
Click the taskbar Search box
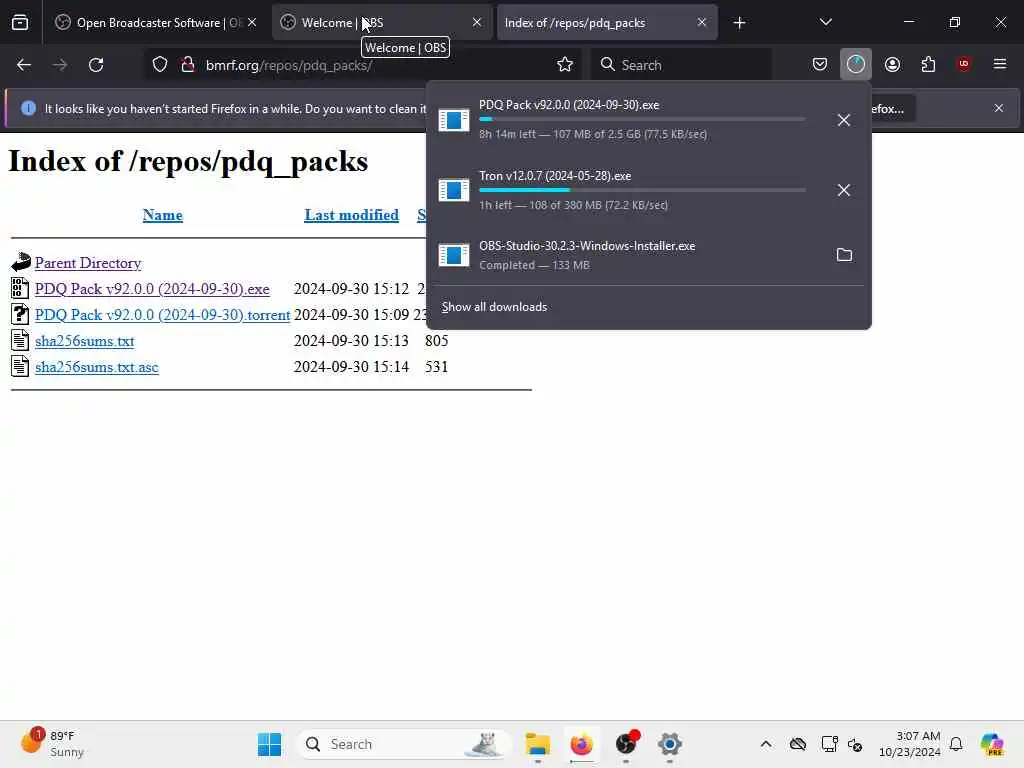point(404,744)
